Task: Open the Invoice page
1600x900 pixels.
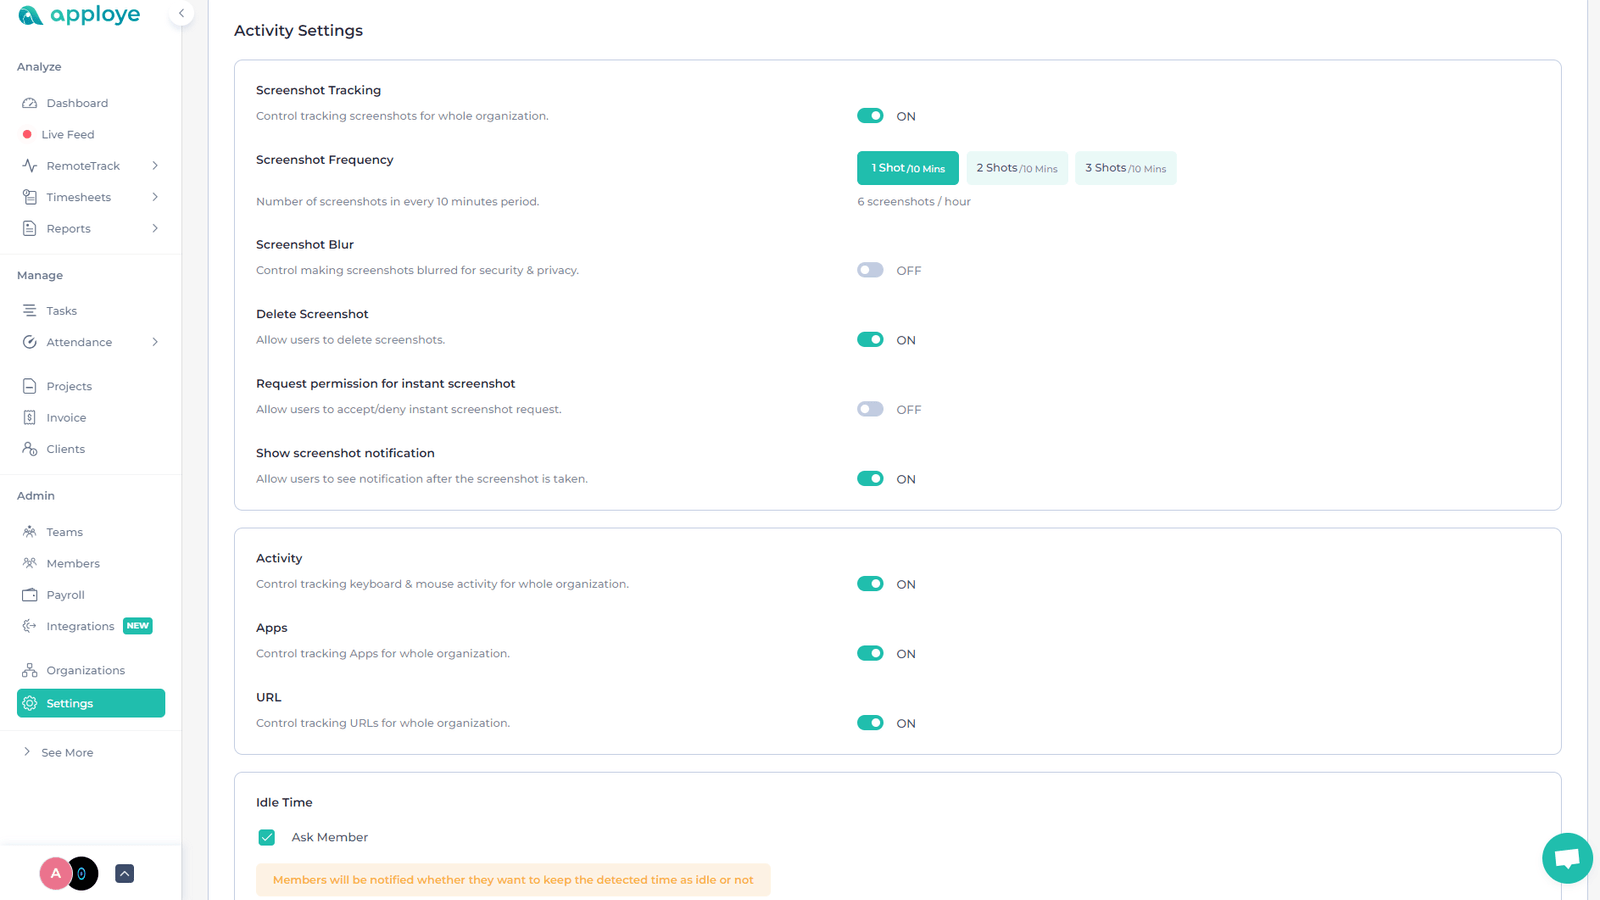Action: [x=66, y=417]
